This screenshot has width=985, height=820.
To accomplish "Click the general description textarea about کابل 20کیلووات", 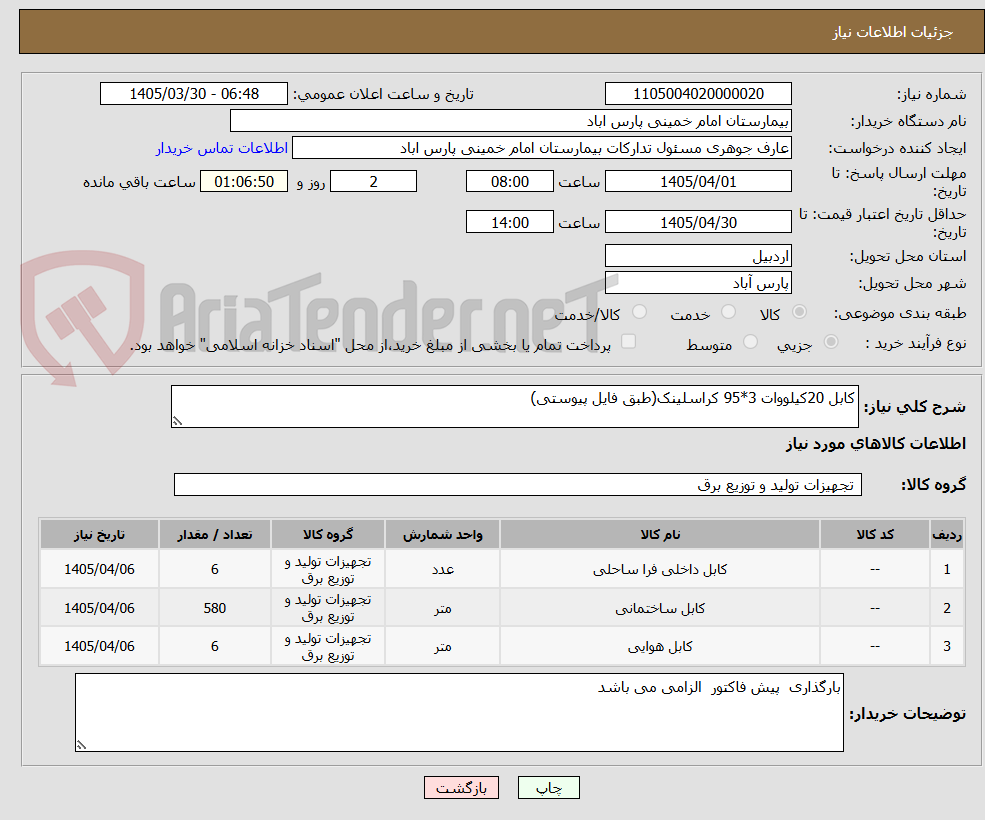I will 514,407.
